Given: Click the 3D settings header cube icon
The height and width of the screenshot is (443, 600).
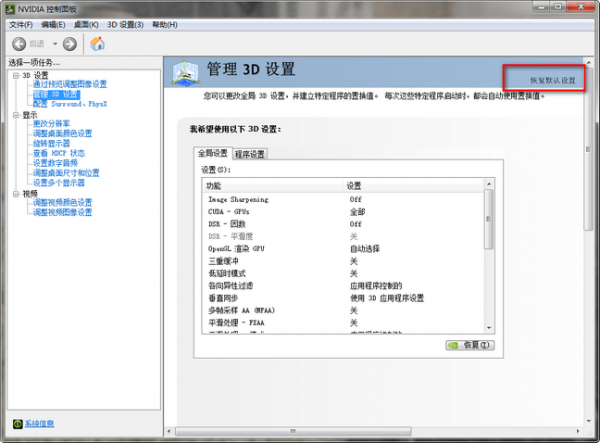Looking at the screenshot, I should [185, 72].
